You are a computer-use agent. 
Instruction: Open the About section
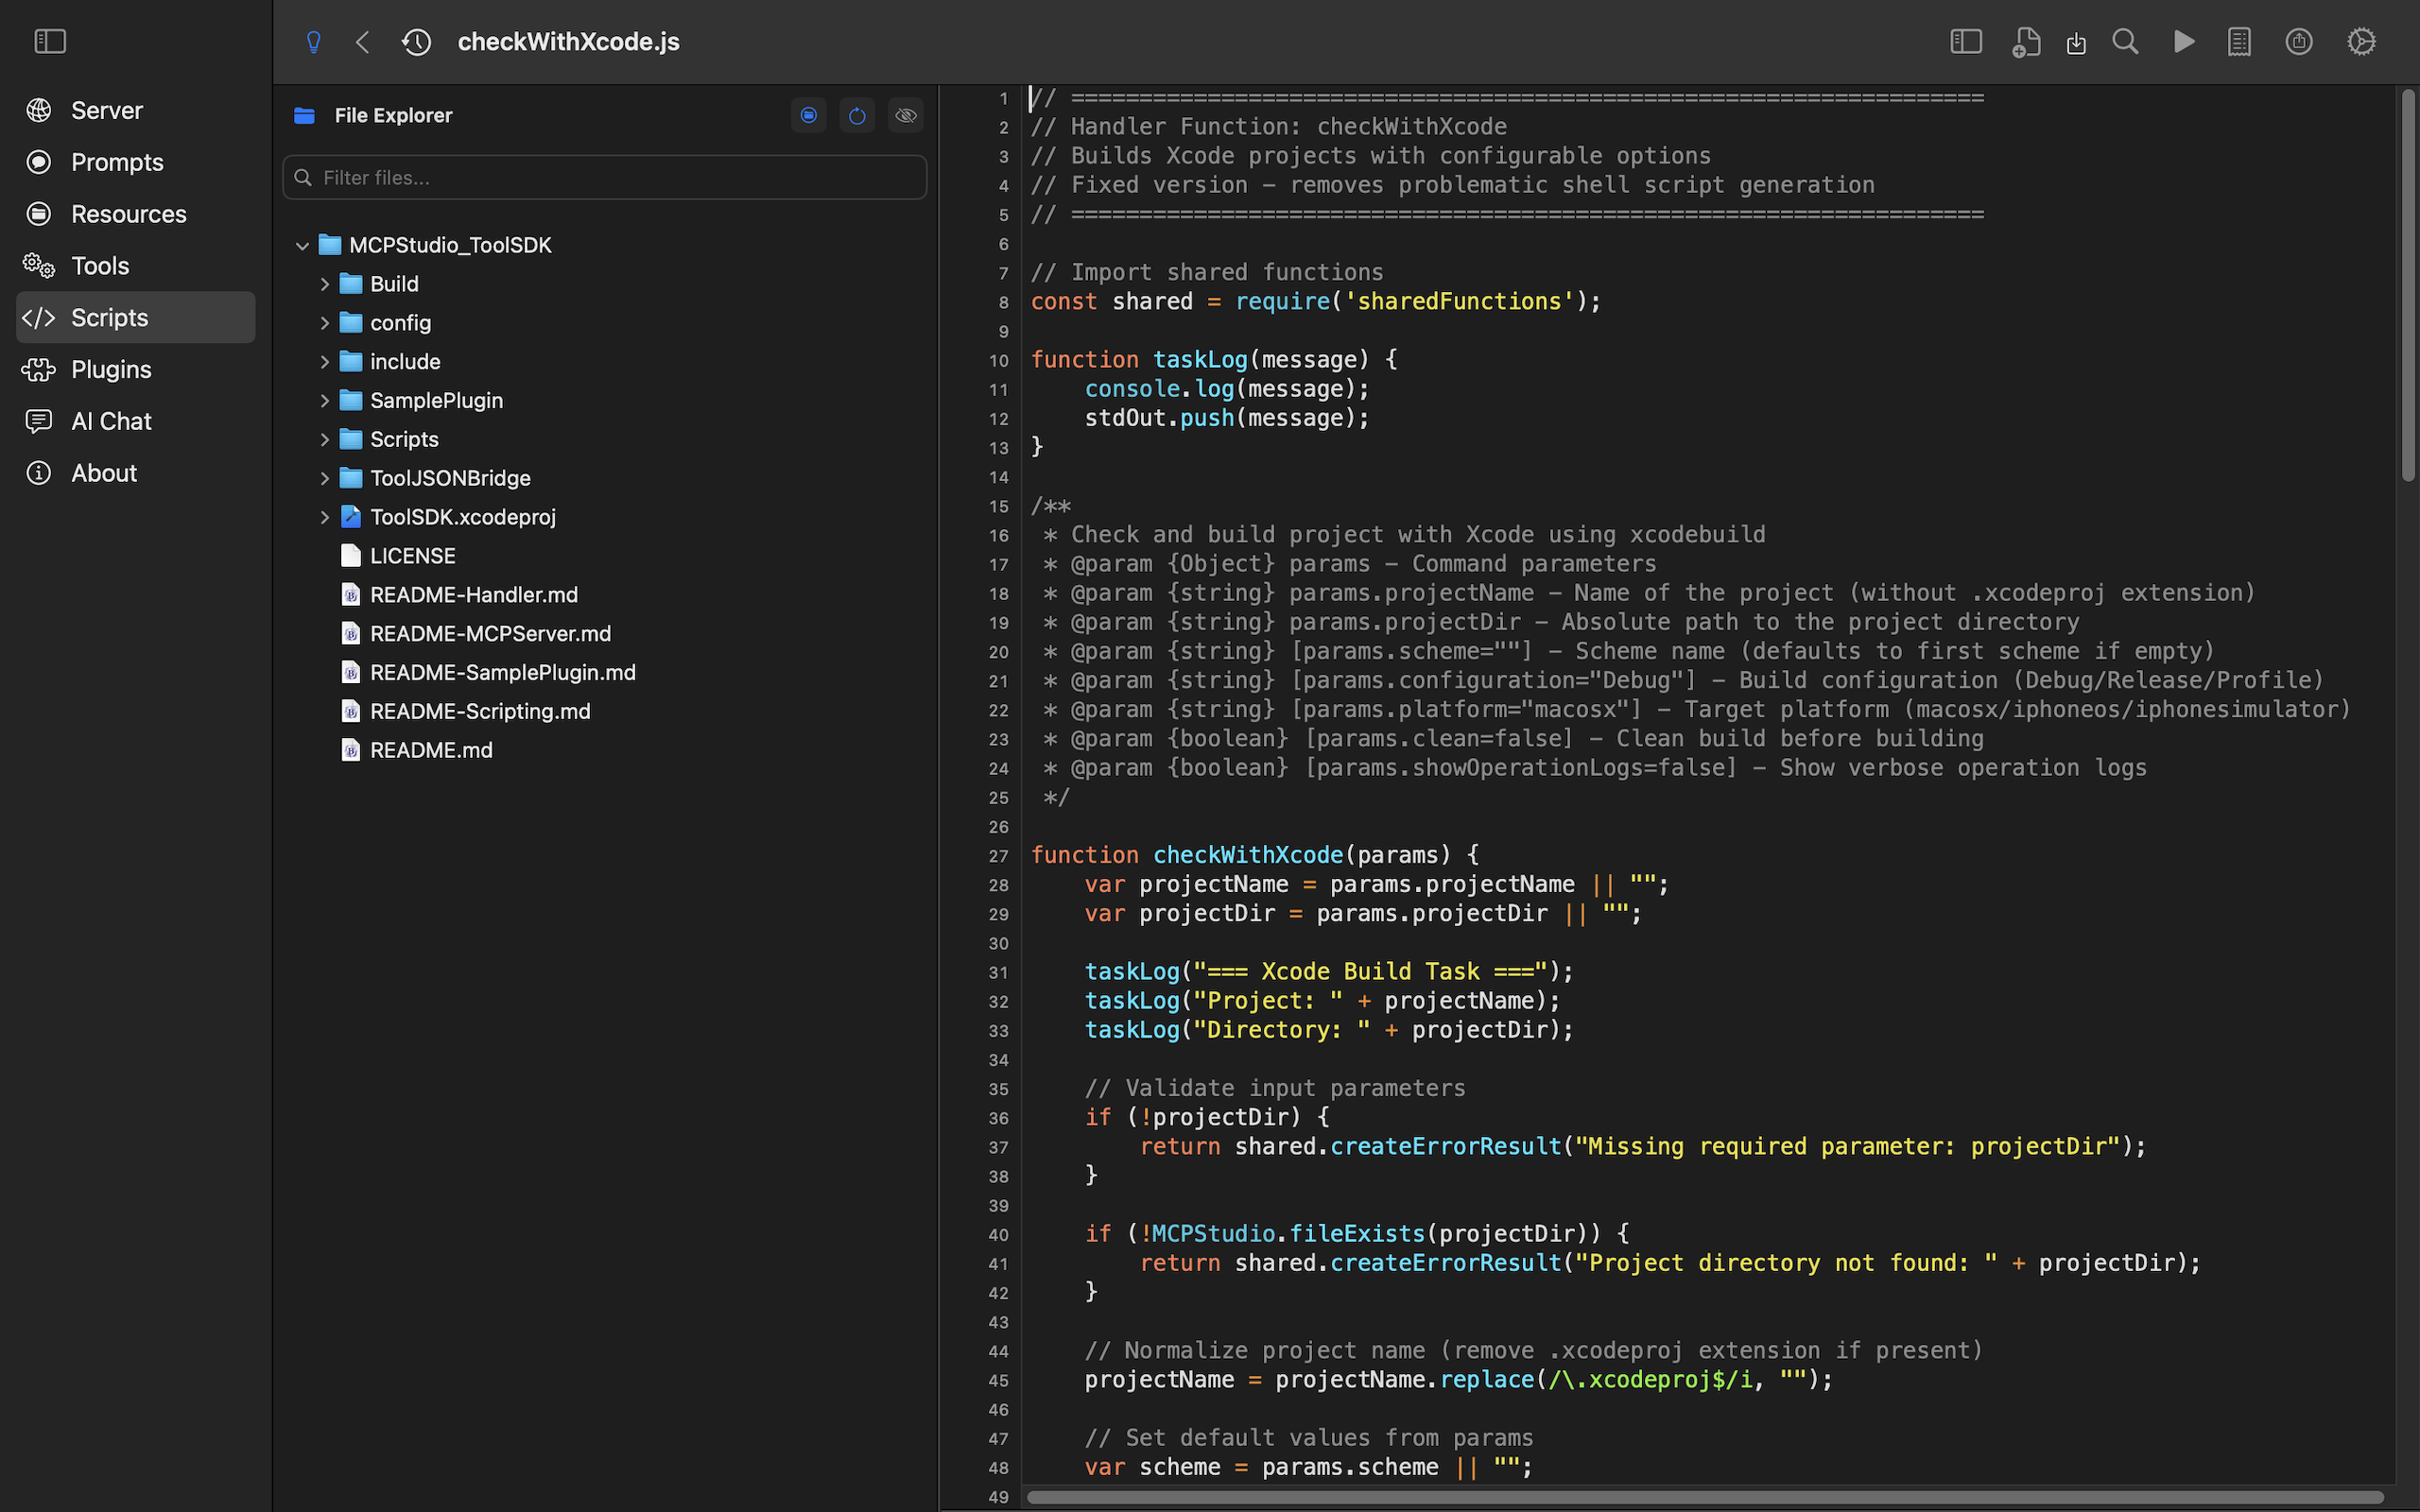coord(136,473)
